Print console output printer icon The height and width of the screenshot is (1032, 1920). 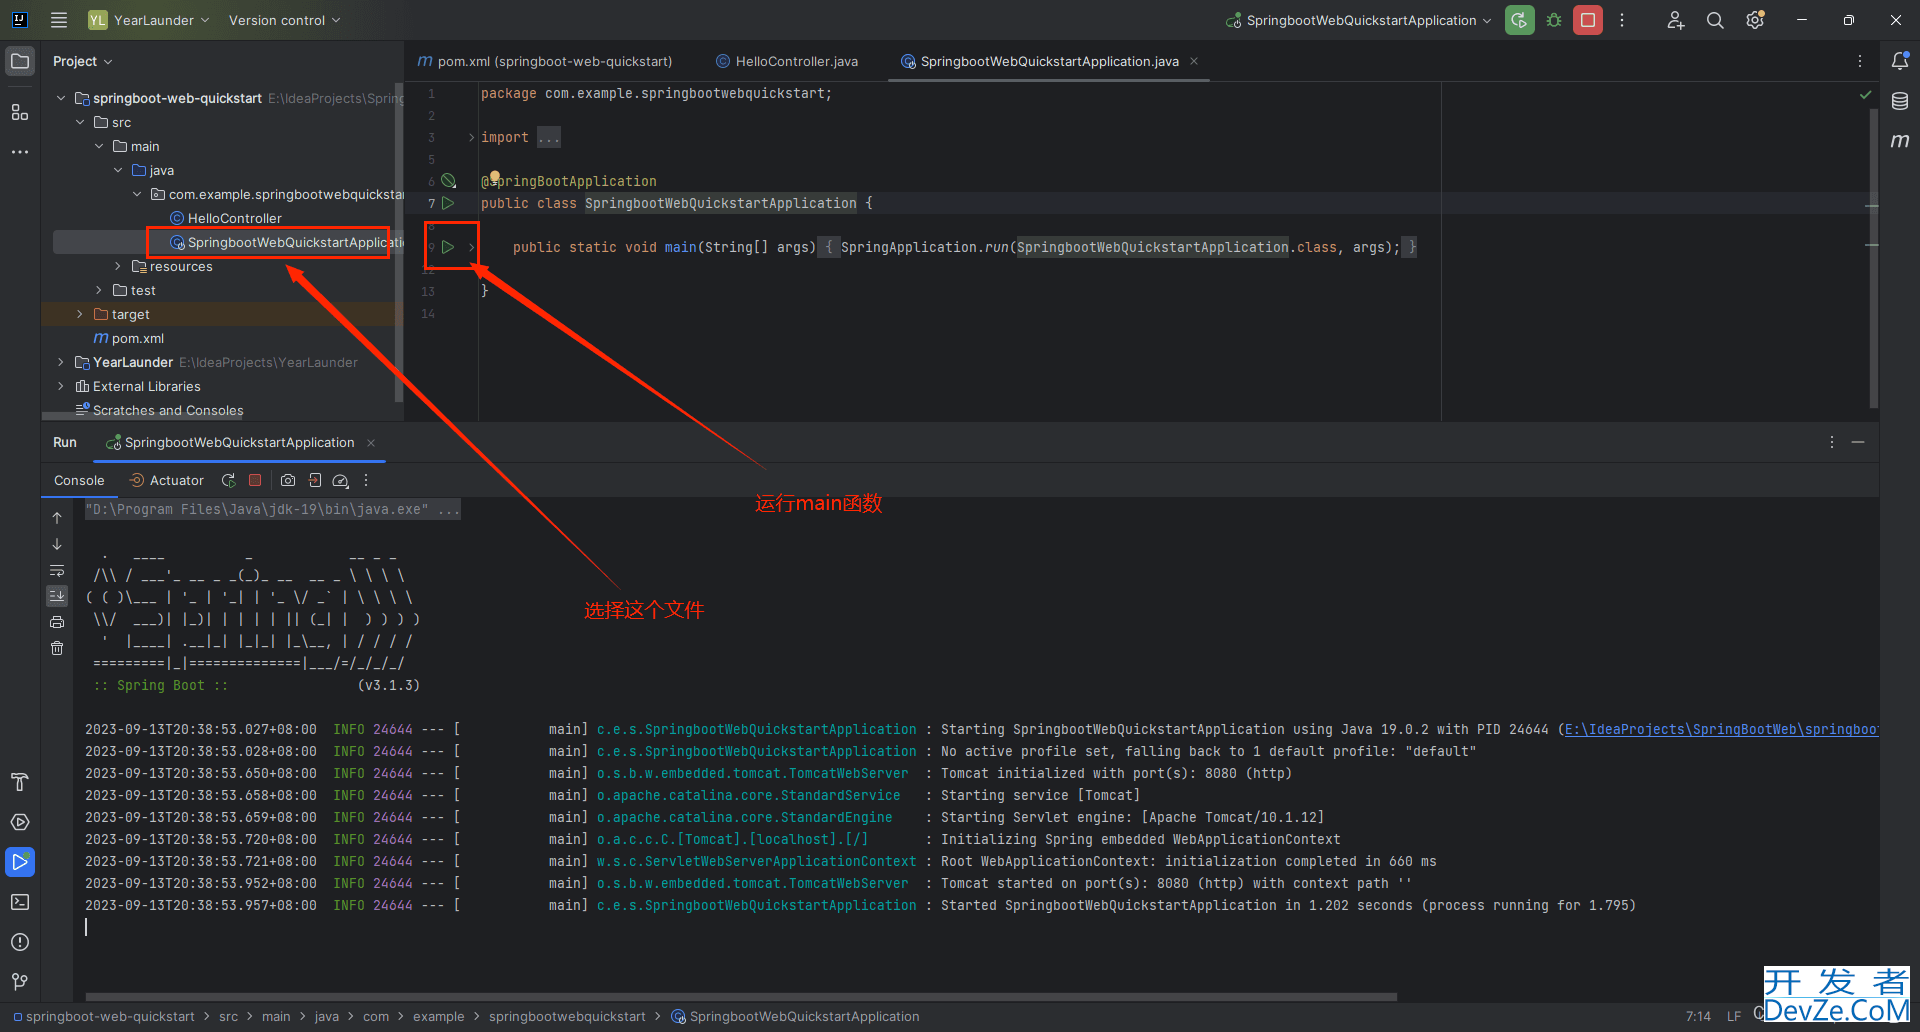click(57, 622)
